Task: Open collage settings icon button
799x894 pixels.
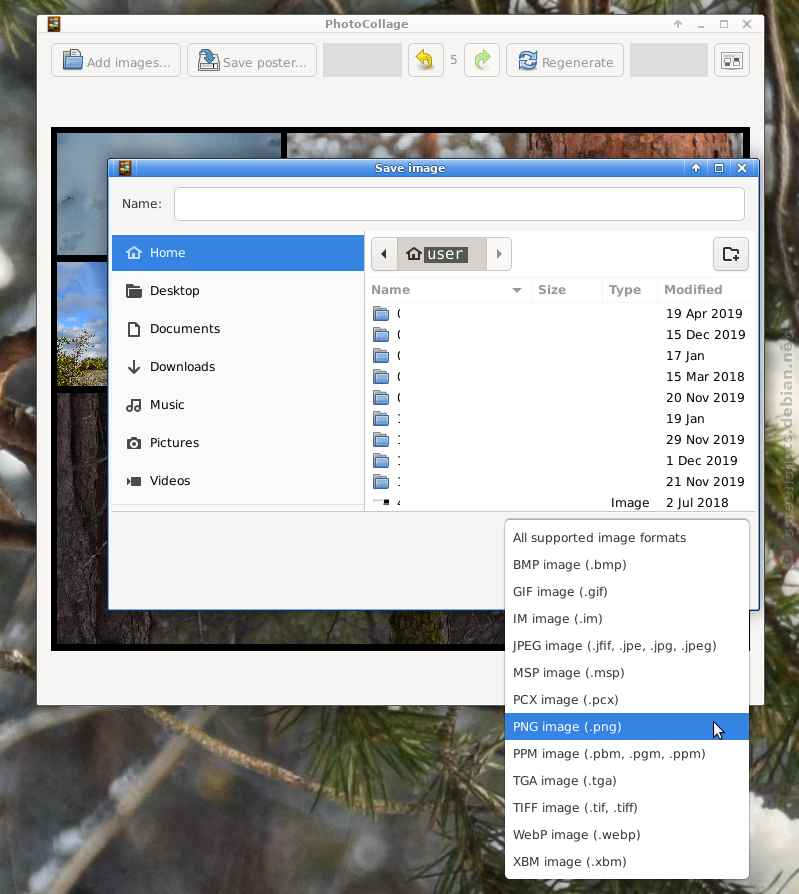Action: click(732, 60)
